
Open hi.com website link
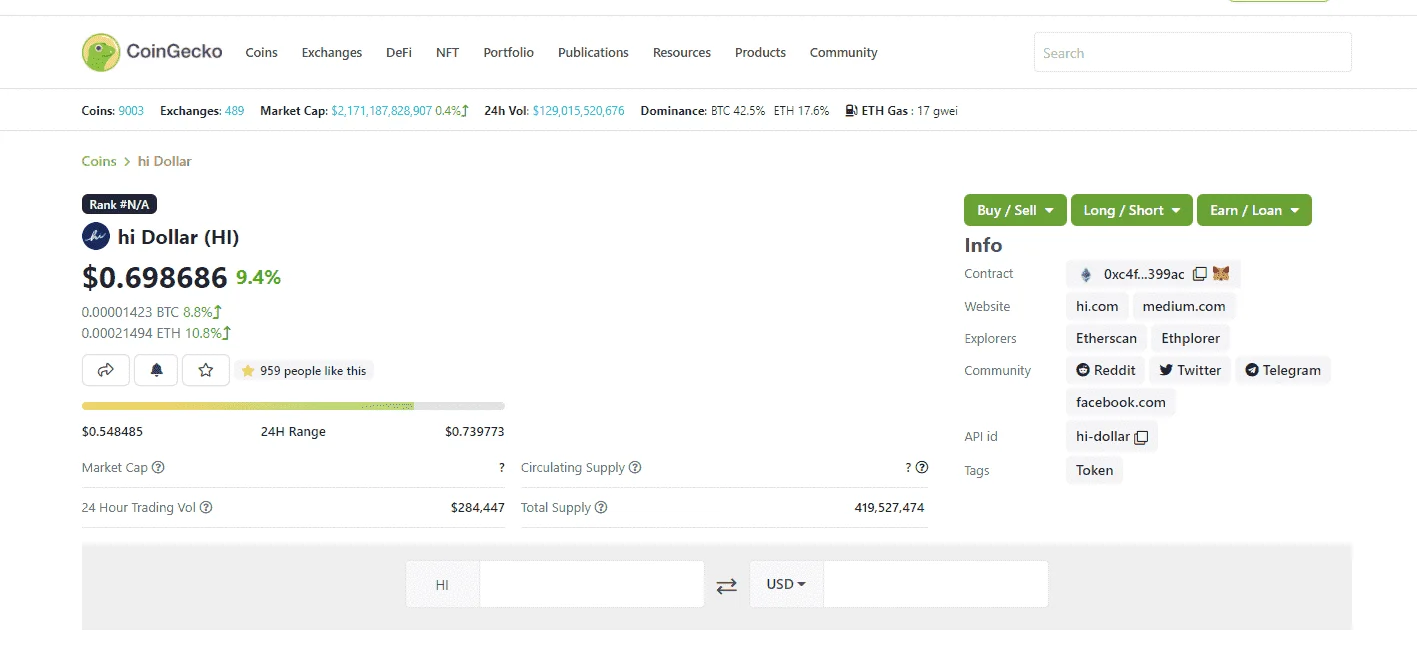click(x=1097, y=306)
